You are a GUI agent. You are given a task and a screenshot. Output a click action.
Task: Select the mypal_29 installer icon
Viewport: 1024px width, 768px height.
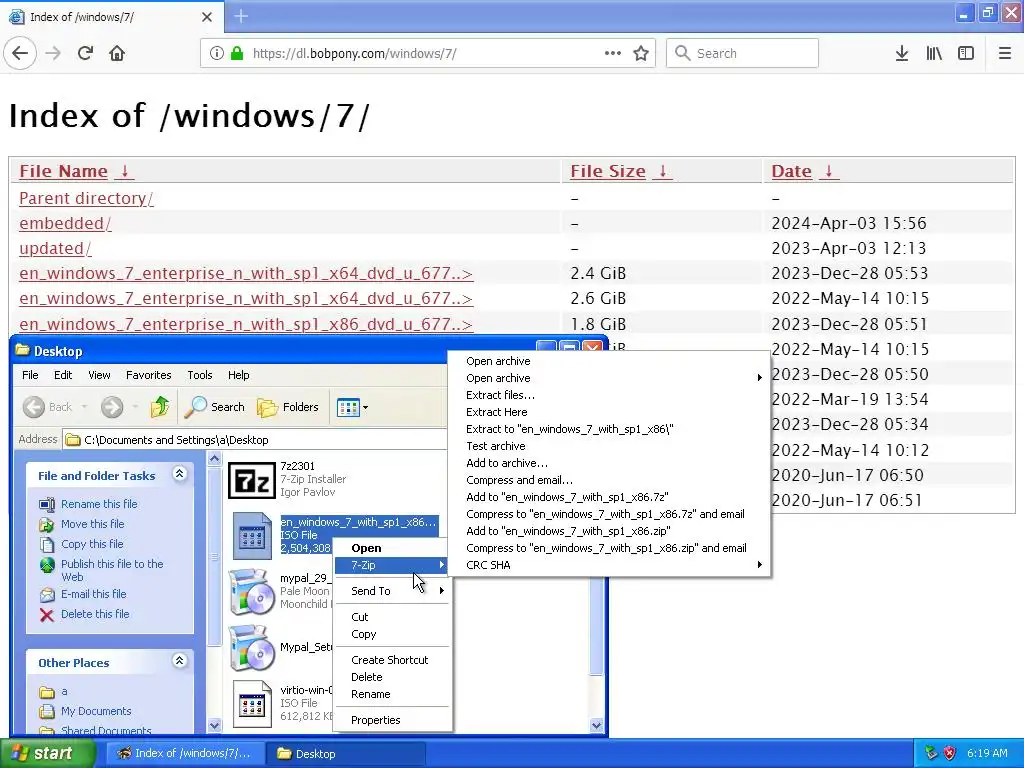click(x=251, y=592)
